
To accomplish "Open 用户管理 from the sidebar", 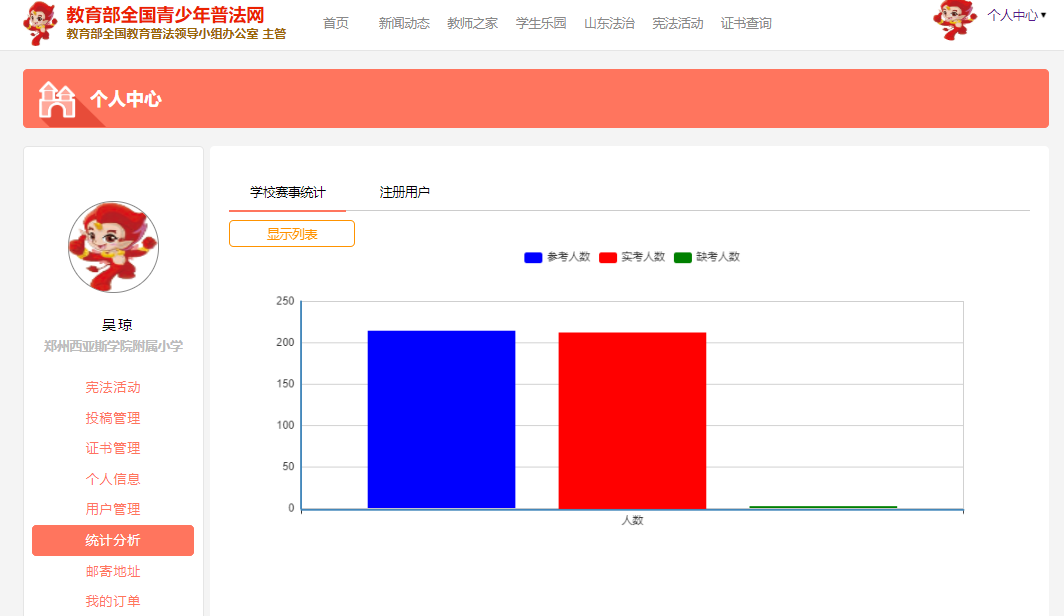I will 113,509.
